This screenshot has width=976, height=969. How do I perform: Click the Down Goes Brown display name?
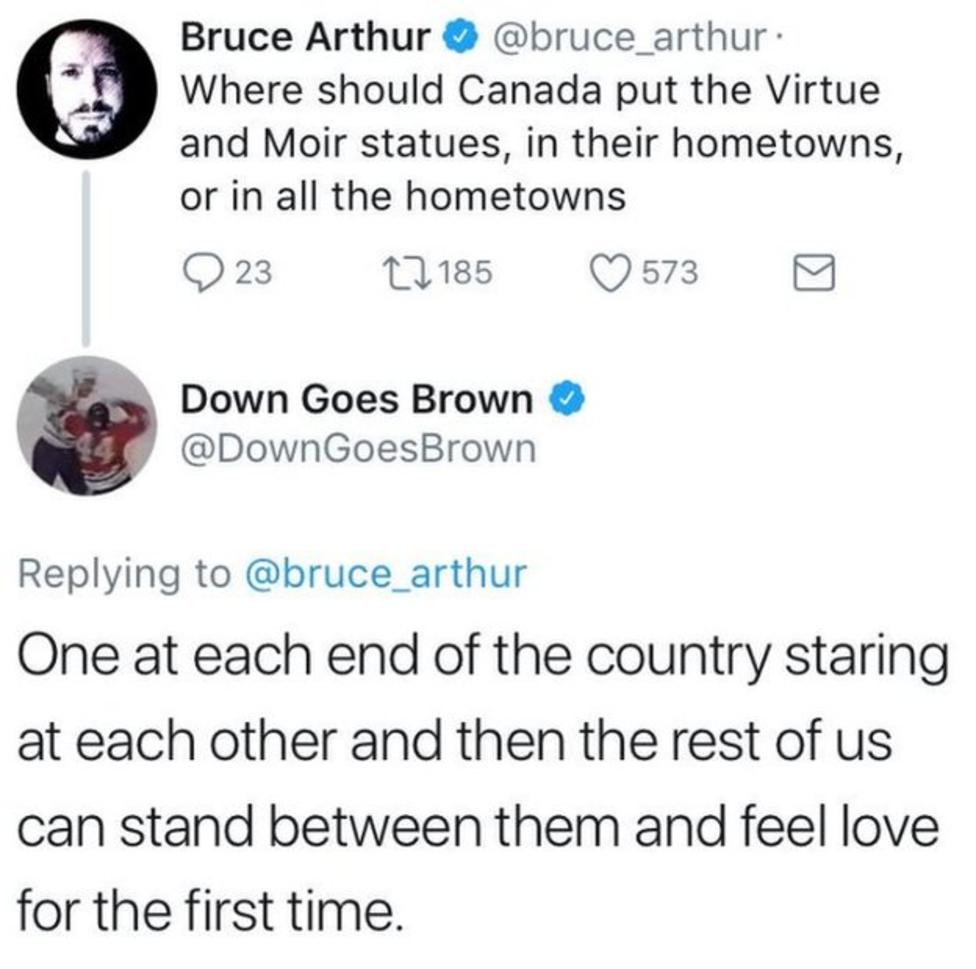357,402
